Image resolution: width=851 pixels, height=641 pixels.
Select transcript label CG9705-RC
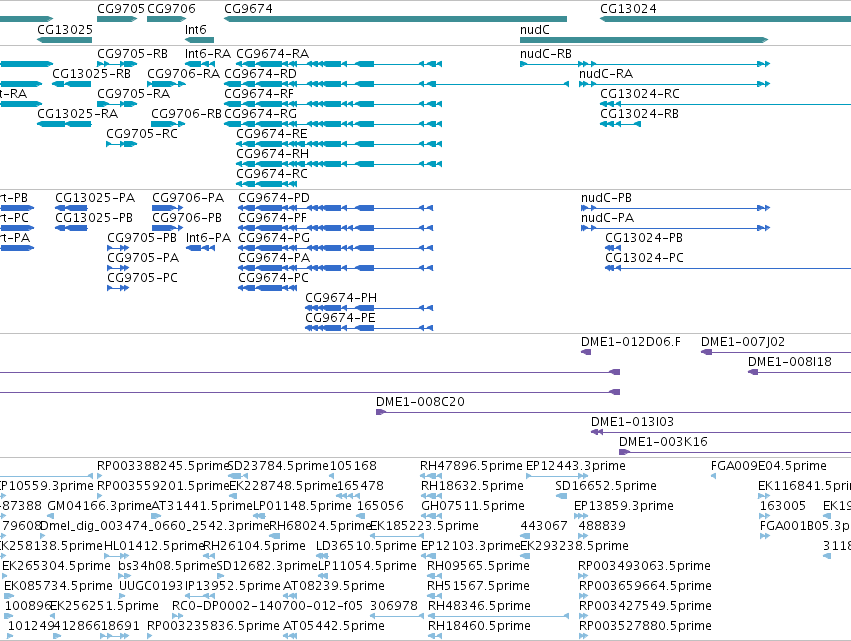click(x=142, y=134)
